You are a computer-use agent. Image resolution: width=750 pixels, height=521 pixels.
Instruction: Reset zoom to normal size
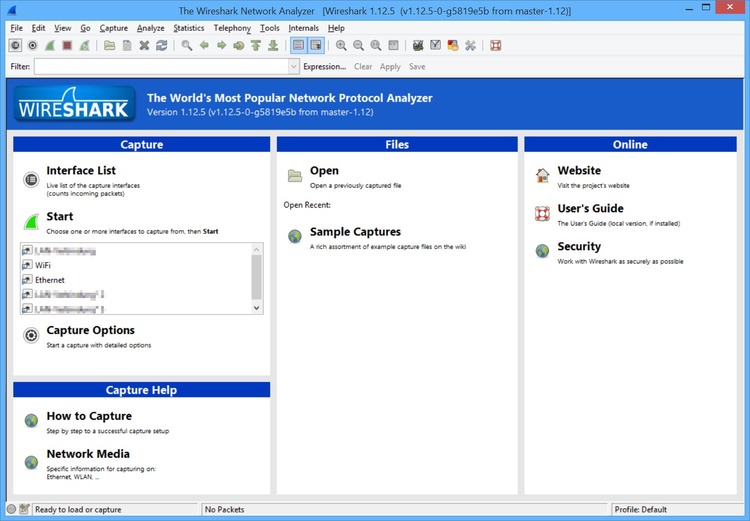click(376, 45)
